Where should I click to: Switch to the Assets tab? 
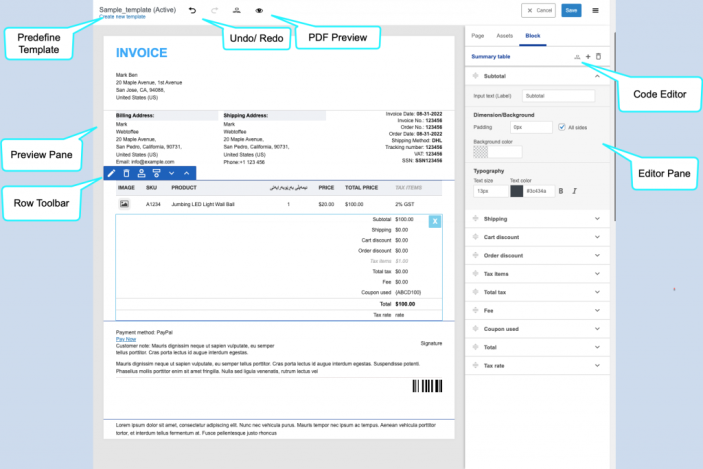504,34
